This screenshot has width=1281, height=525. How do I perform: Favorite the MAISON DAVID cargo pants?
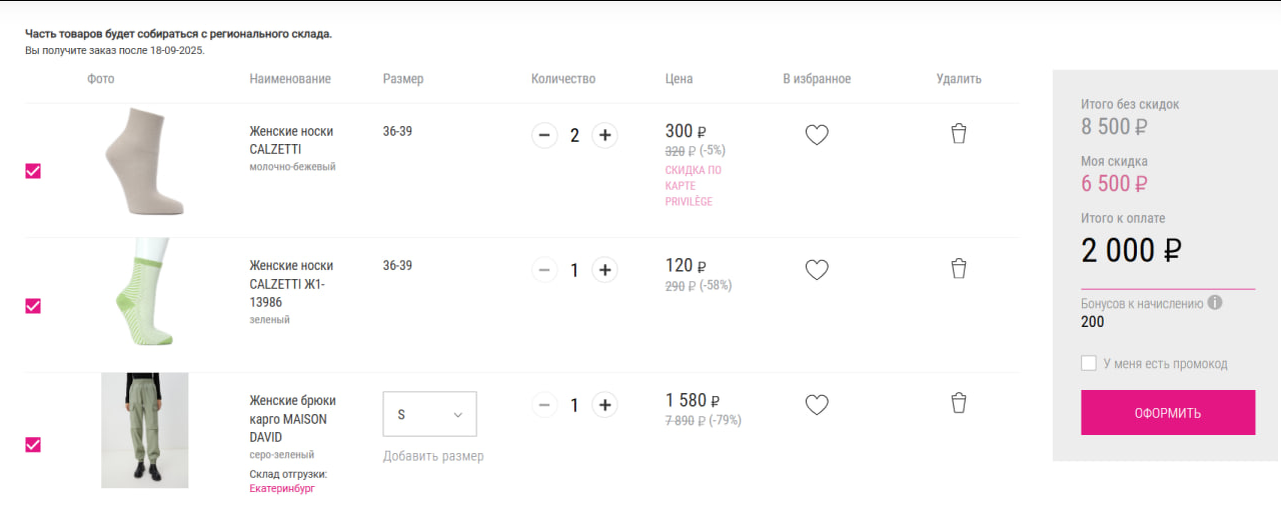click(x=817, y=405)
